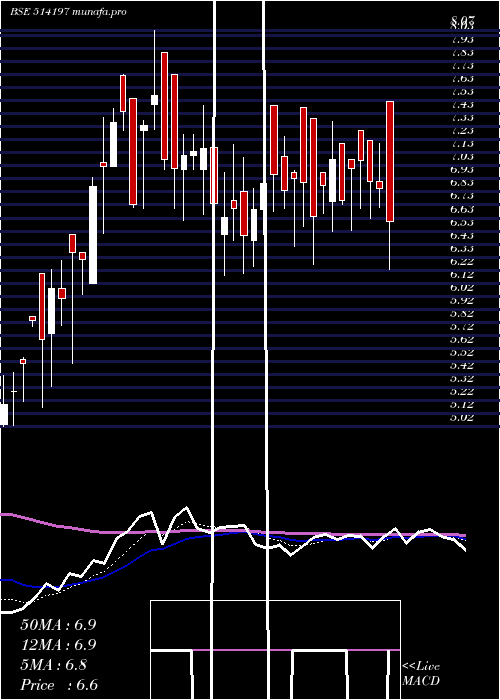Viewport: 500px width, 700px height.
Task: Click the 7.03 price axis label
Action: pyautogui.click(x=462, y=157)
